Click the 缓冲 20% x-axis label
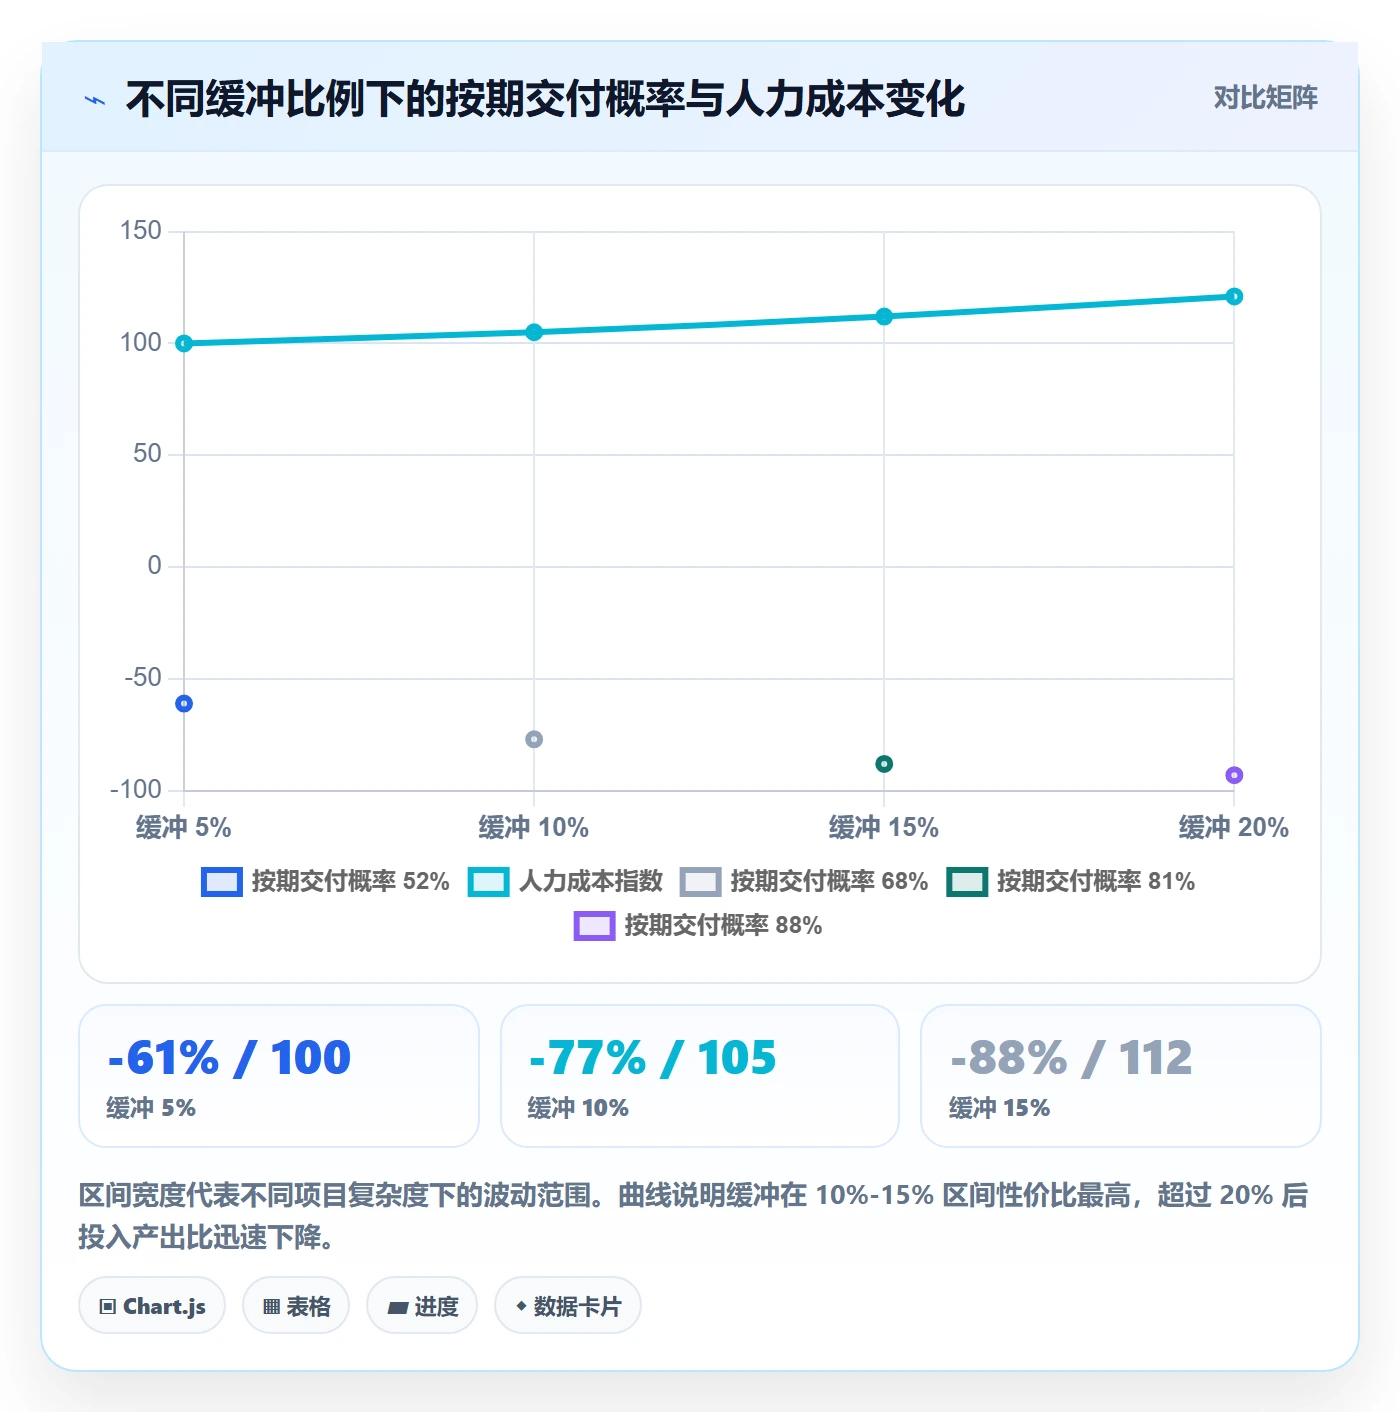This screenshot has width=1400, height=1412. 1234,828
